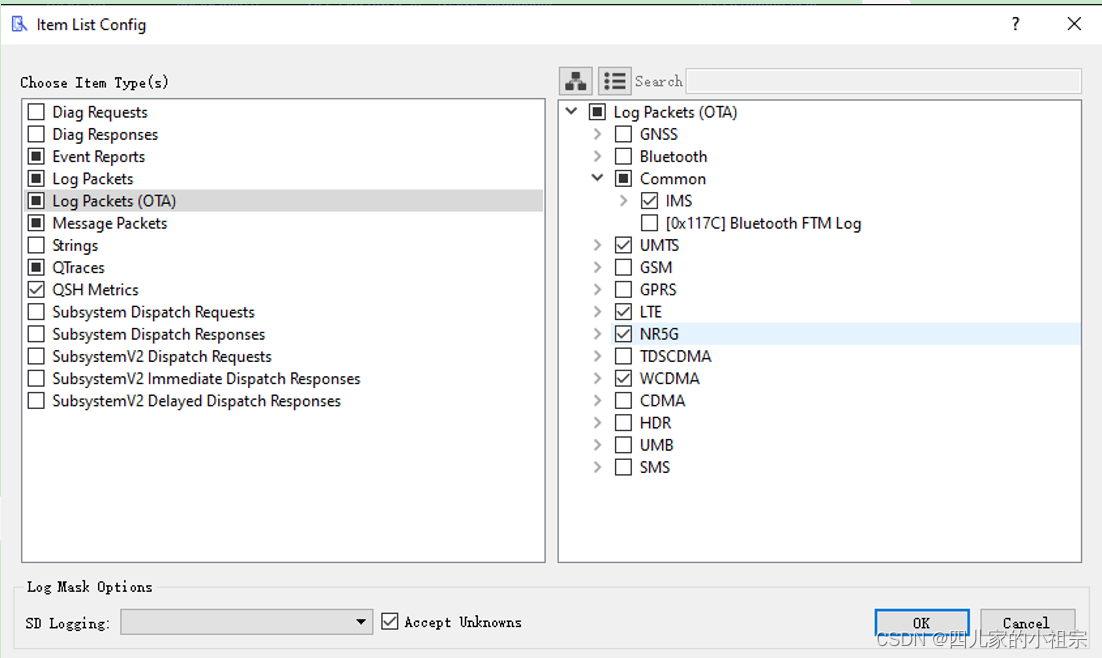Expand the GNSS tree node
The height and width of the screenshot is (658, 1102).
[x=597, y=134]
